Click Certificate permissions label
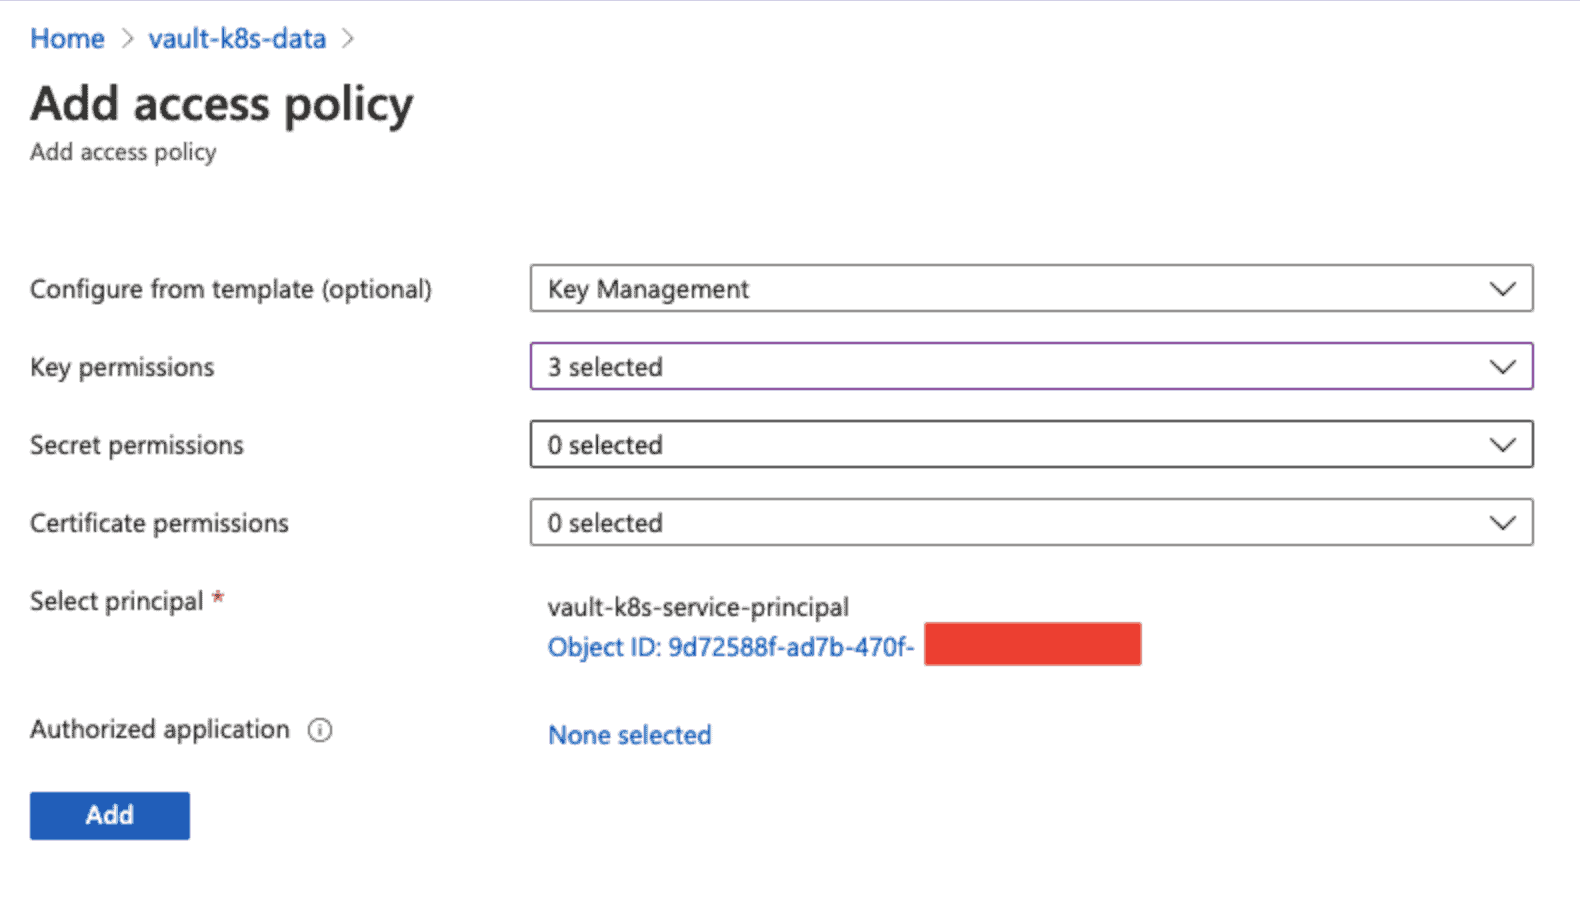 [159, 523]
